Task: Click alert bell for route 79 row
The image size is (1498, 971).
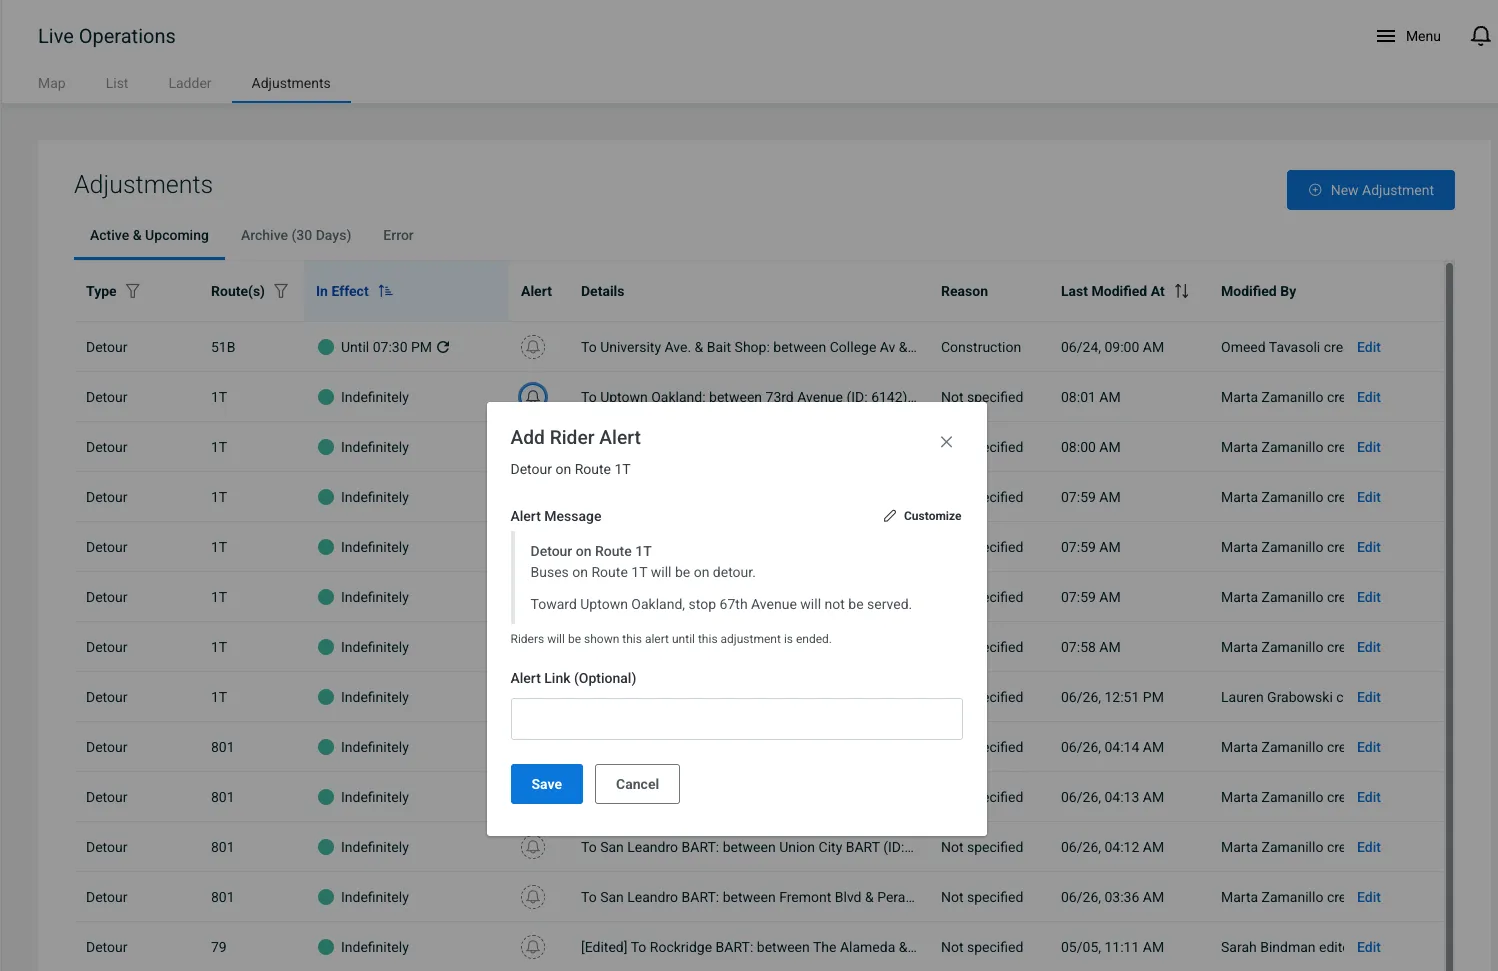Action: [x=533, y=947]
